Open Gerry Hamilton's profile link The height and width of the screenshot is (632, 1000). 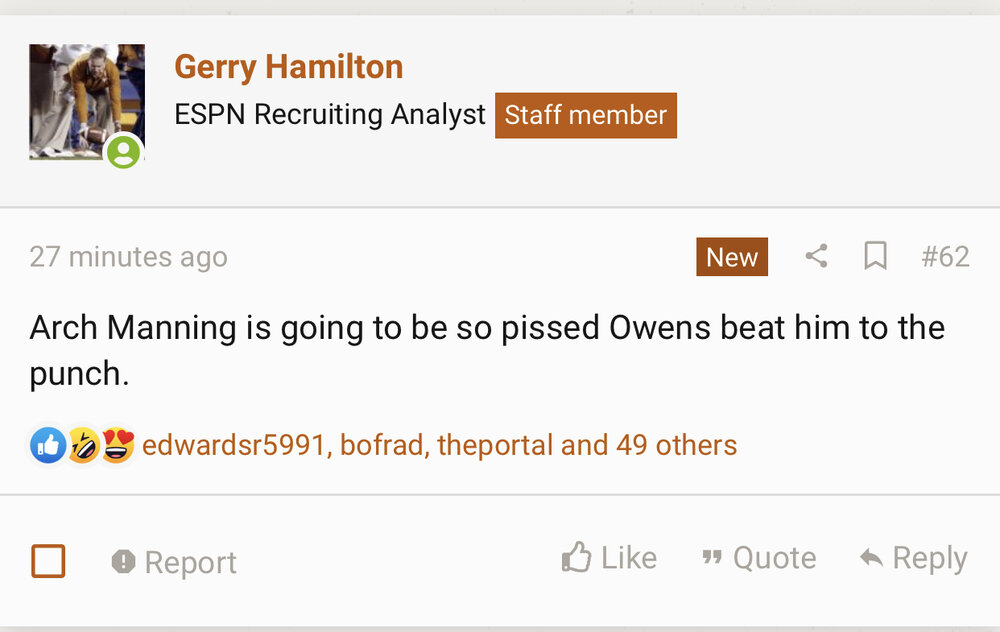pos(288,67)
